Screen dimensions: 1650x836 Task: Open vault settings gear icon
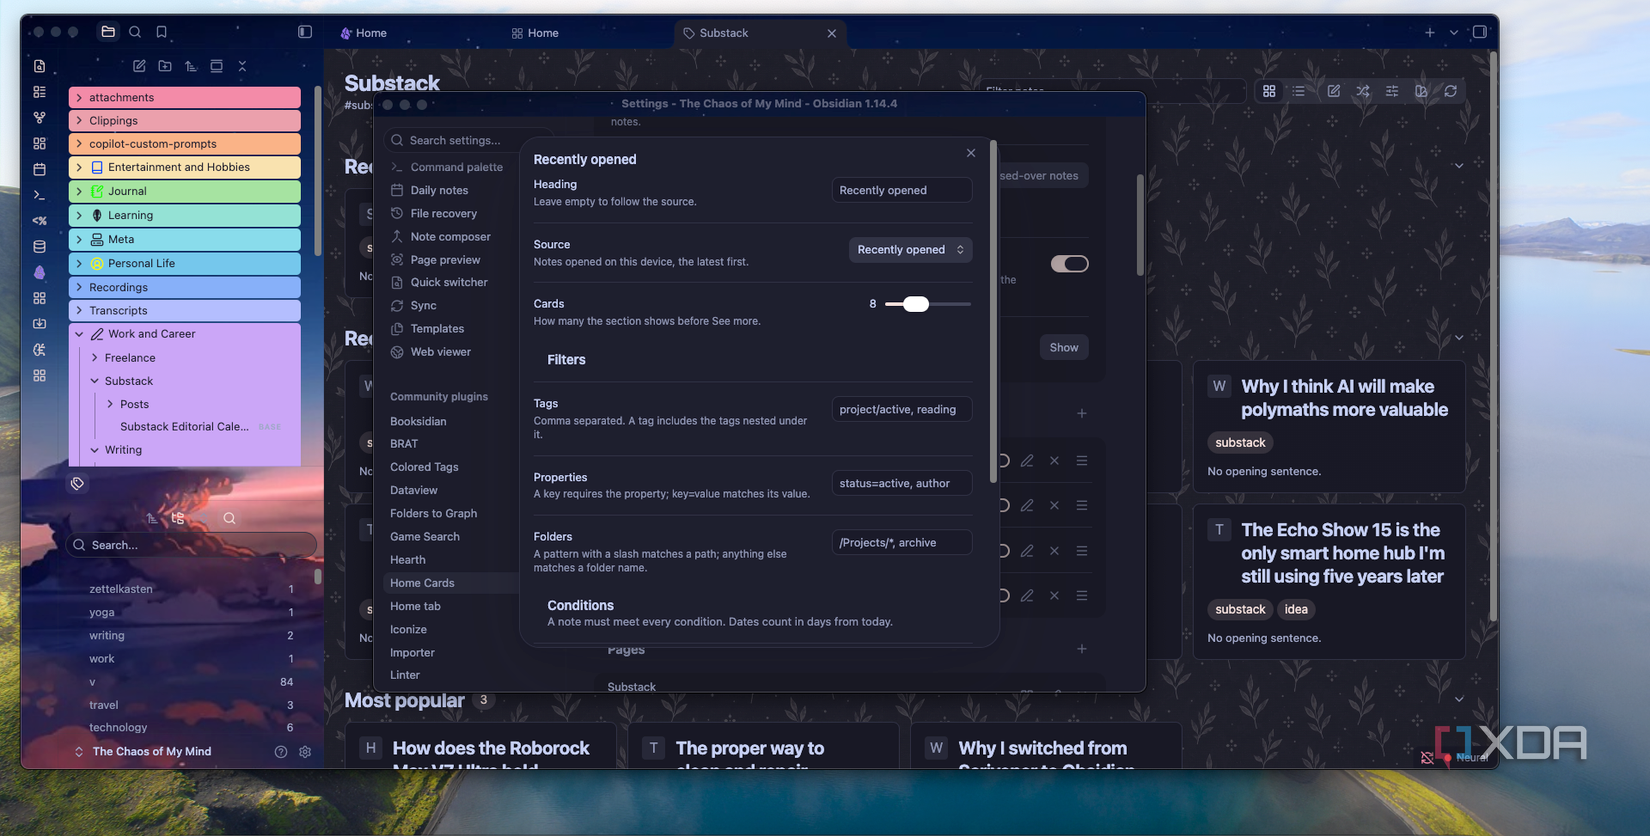coord(305,752)
